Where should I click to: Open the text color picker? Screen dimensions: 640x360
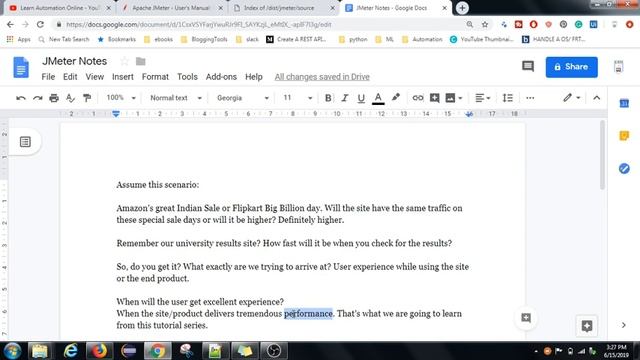click(378, 98)
